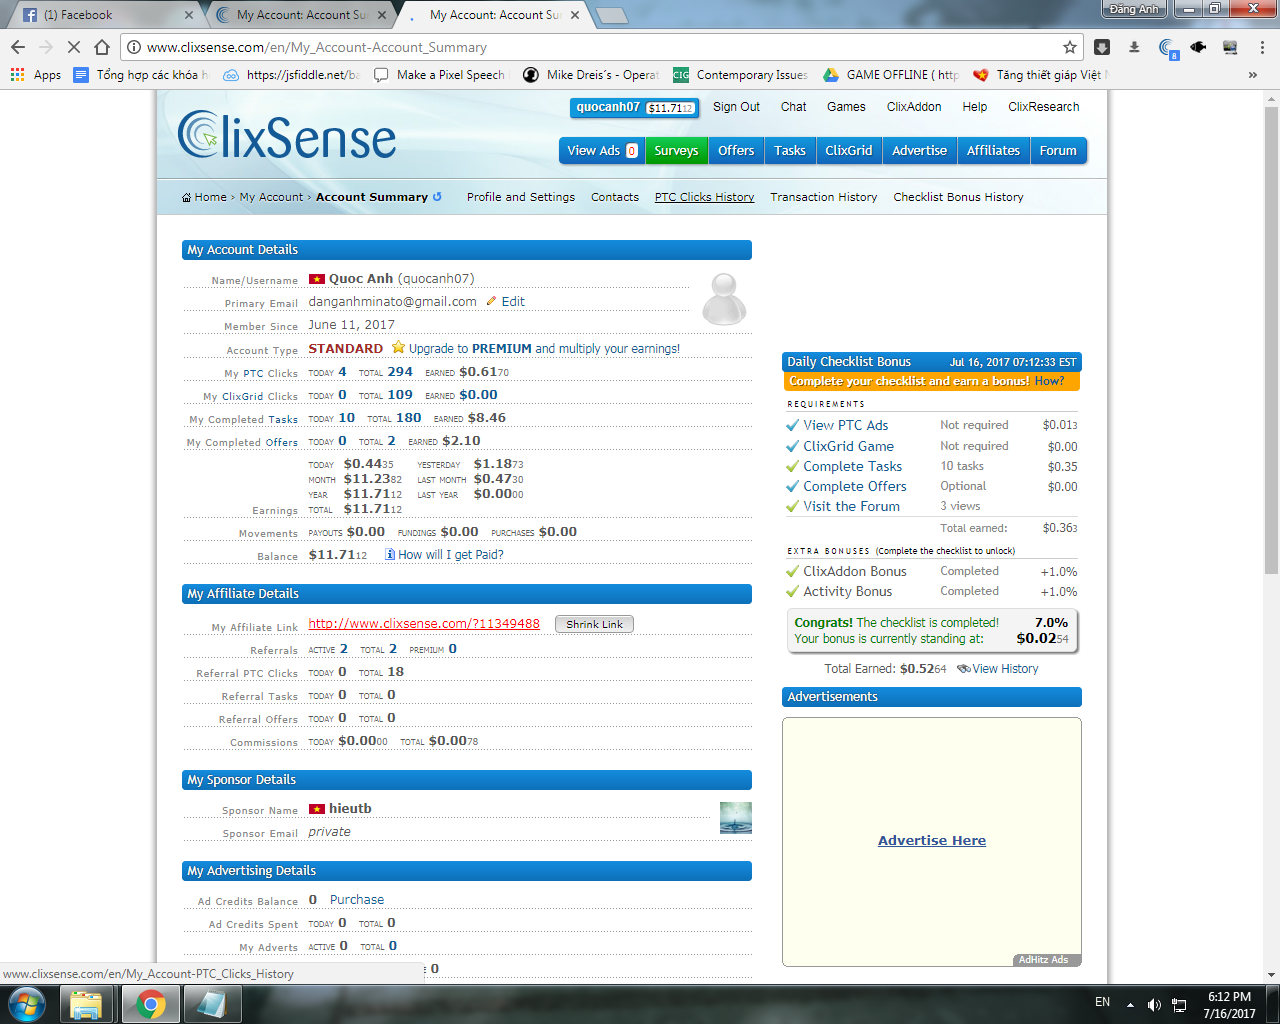Open the Apps grid in bookmarks bar
Screen dimensions: 1280x1024
[x=36, y=75]
